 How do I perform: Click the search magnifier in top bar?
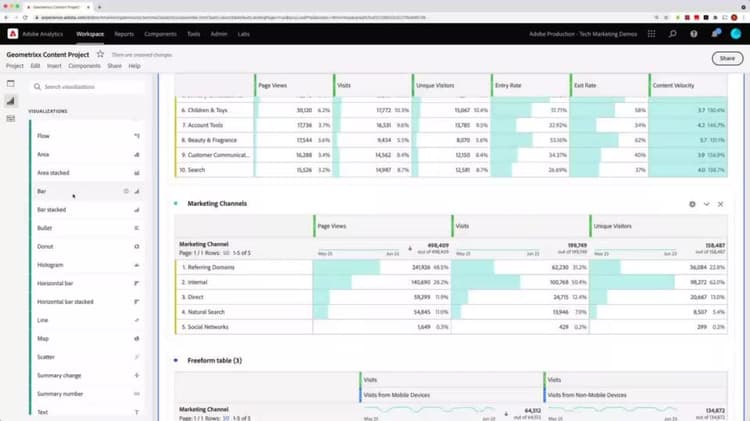click(673, 34)
